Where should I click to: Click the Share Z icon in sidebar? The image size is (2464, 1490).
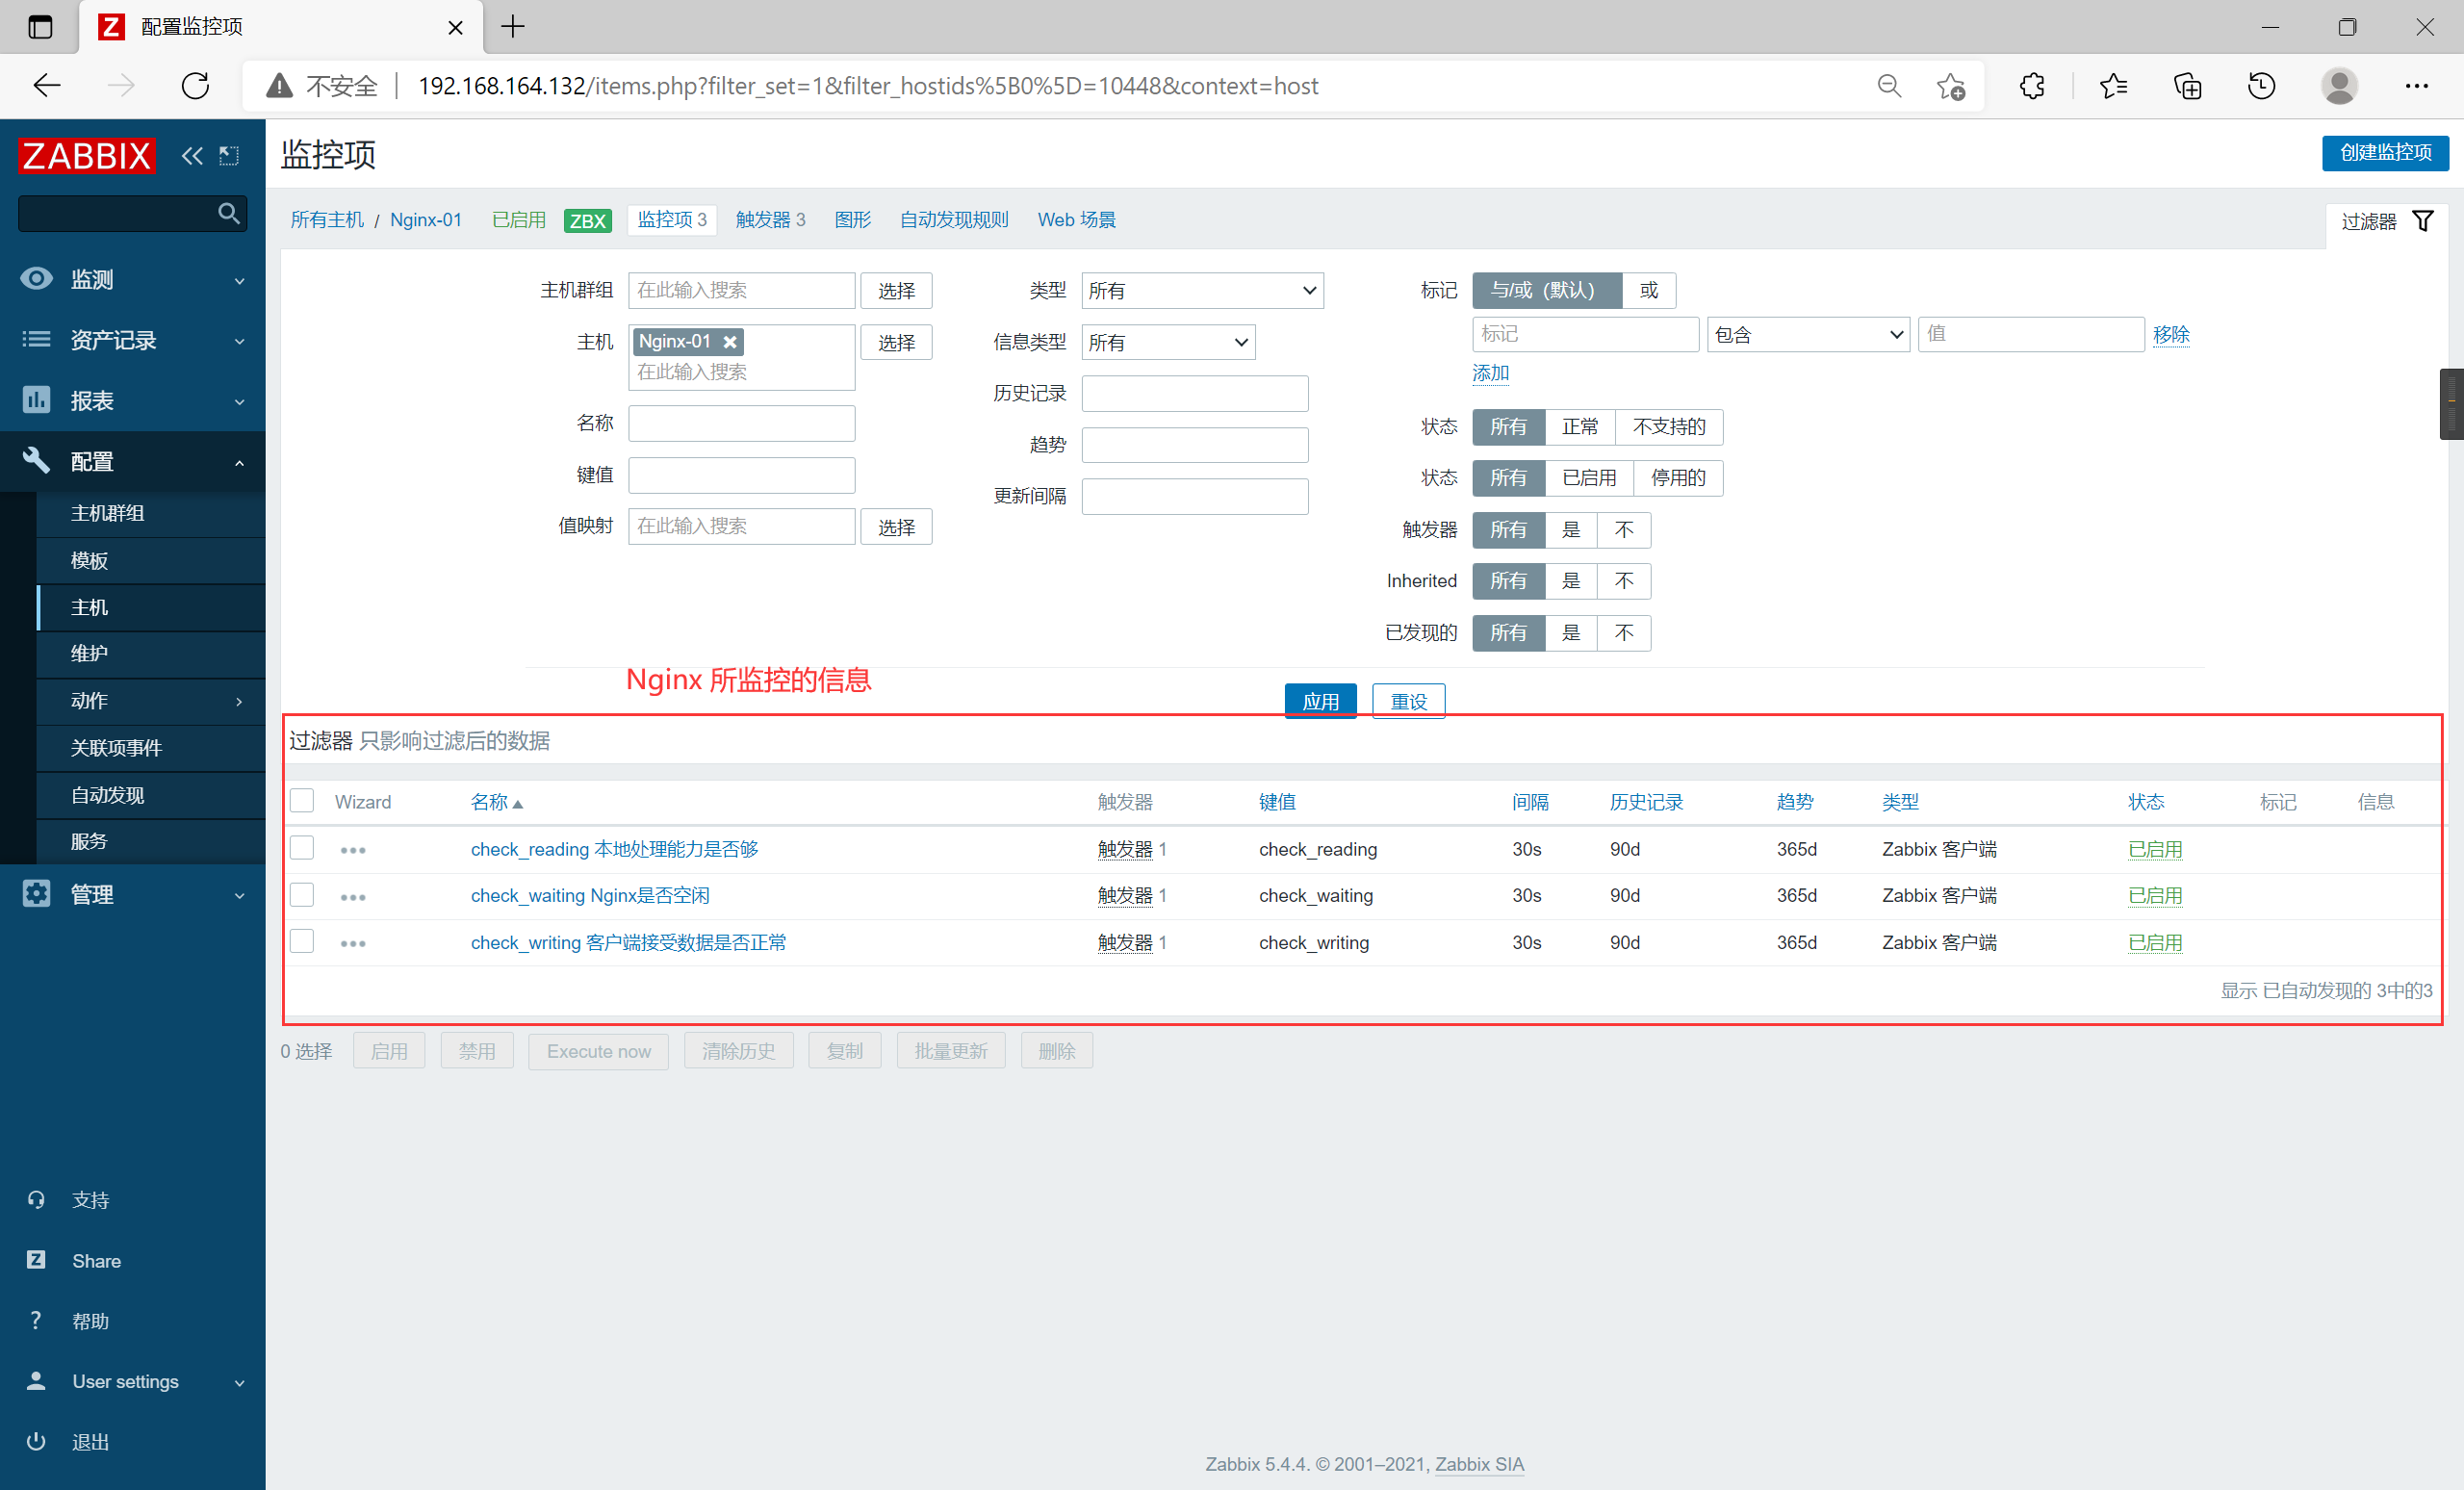[x=36, y=1260]
